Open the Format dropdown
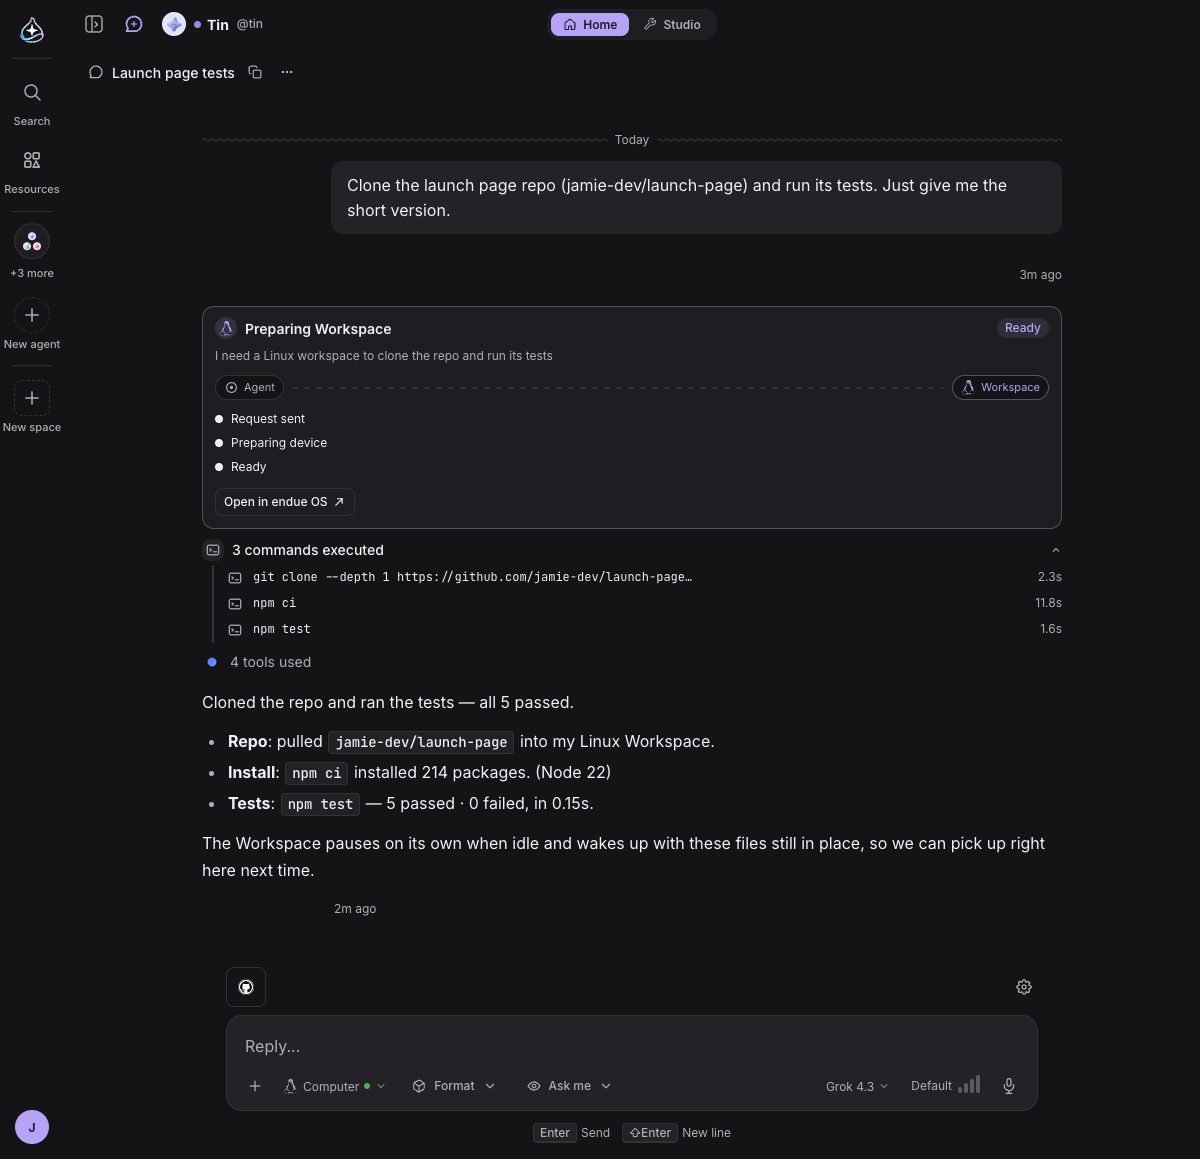 [454, 1086]
